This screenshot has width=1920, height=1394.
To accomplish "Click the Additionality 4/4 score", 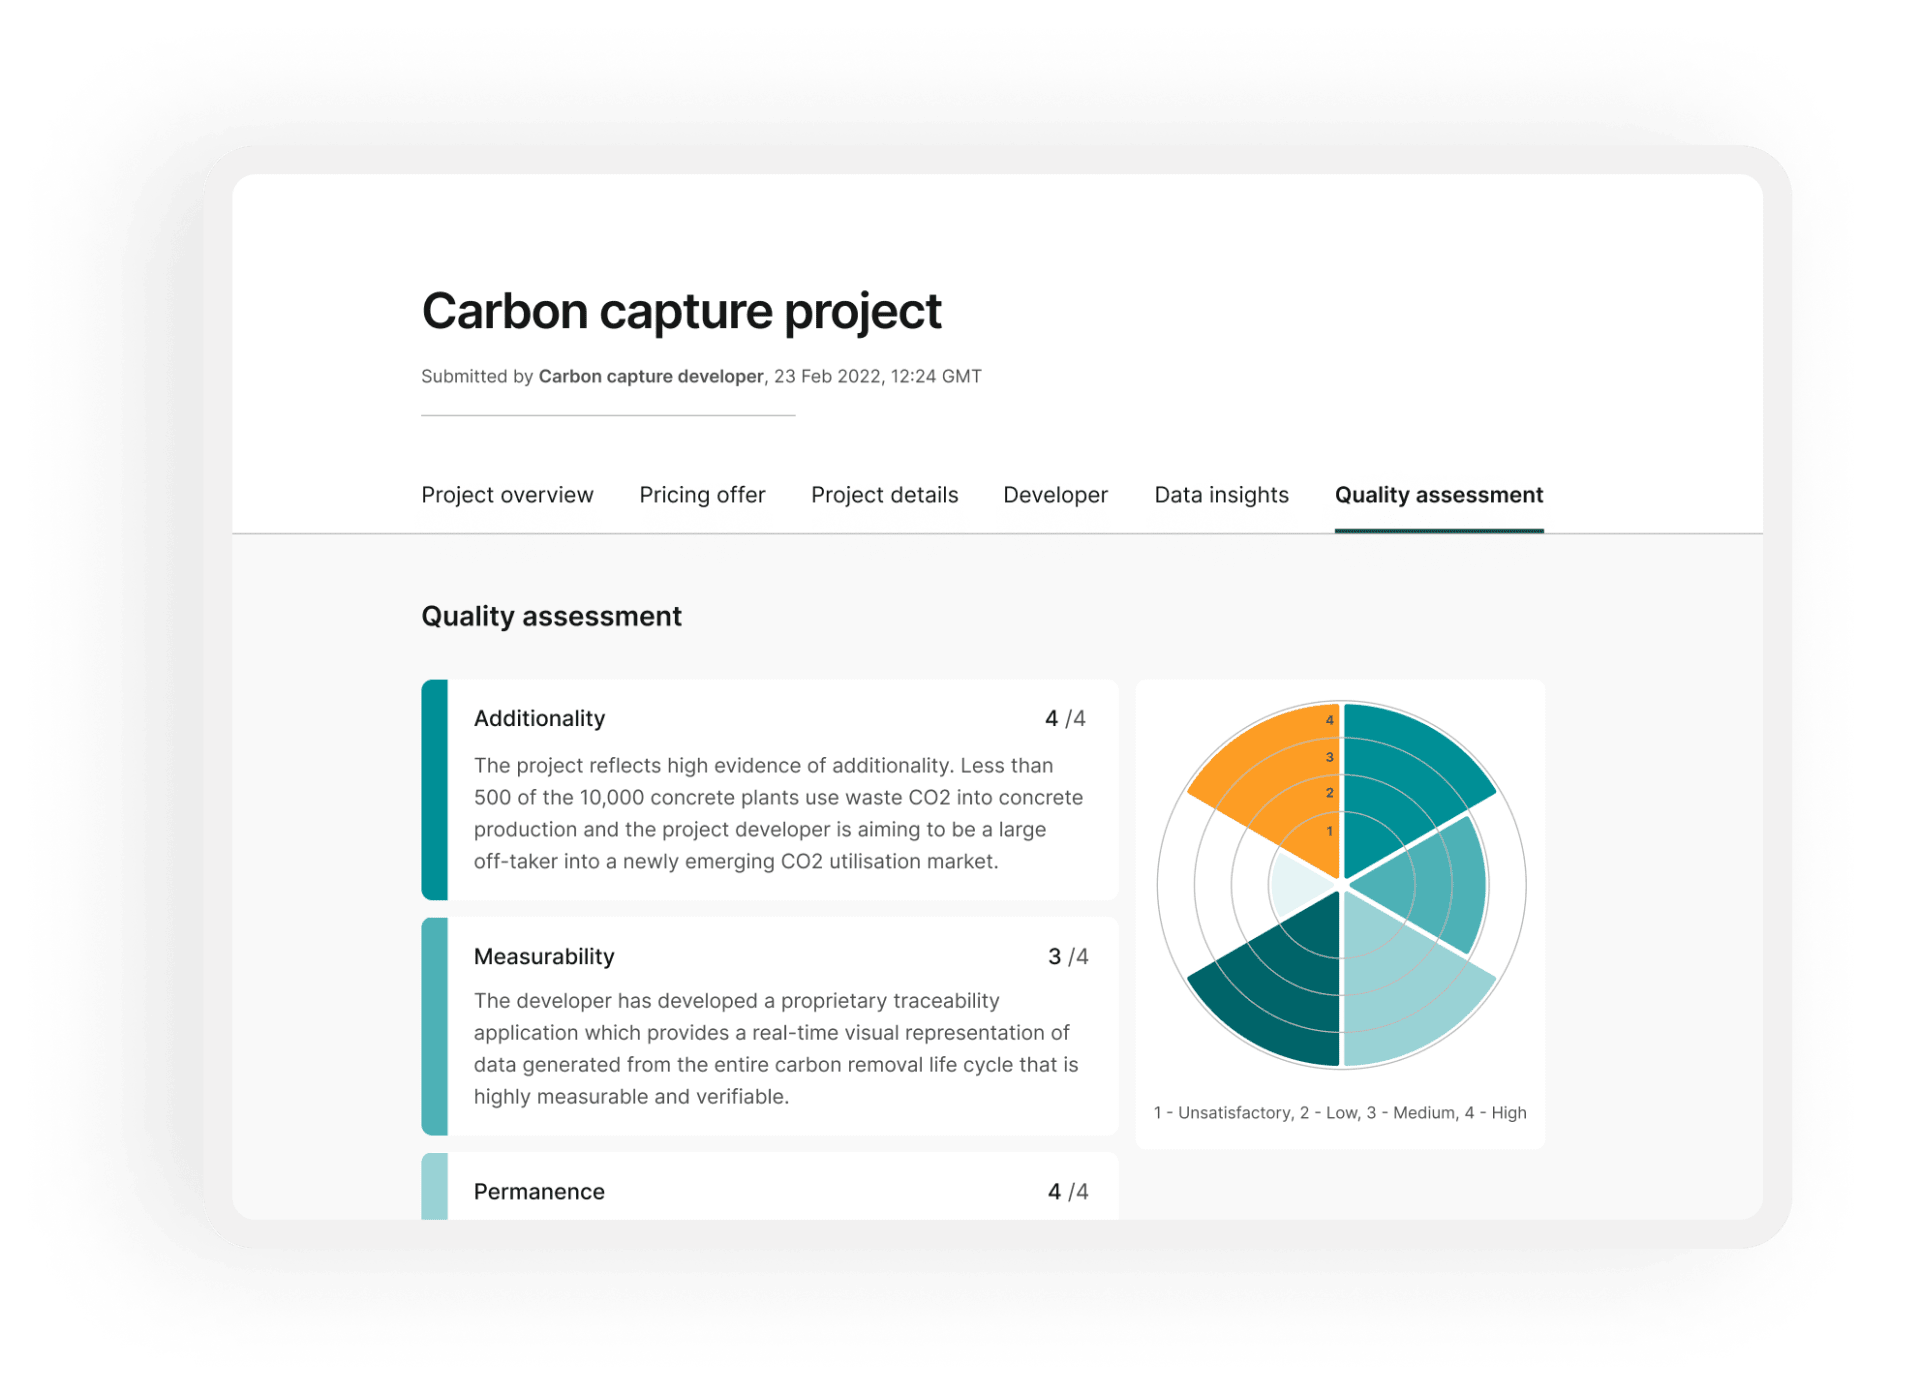I will [1065, 719].
